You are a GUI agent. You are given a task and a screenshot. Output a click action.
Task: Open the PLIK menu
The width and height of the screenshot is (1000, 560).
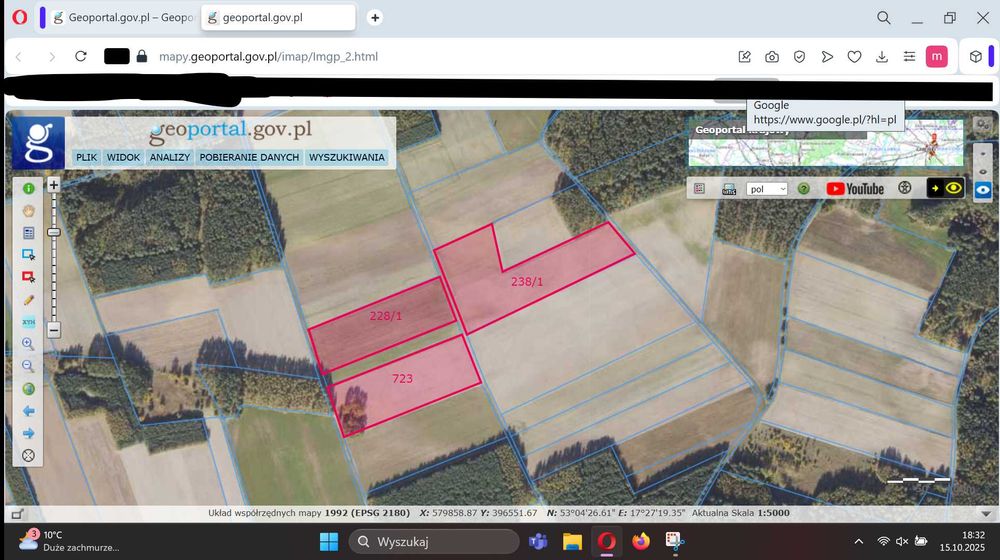pos(87,158)
